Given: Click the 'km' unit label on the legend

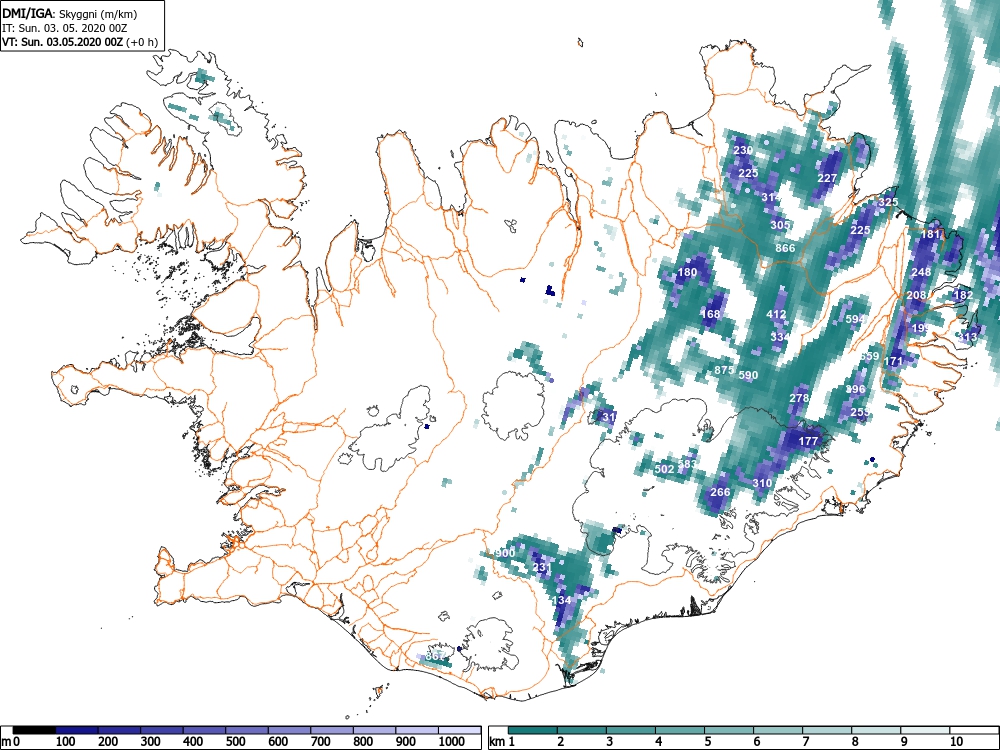Looking at the screenshot, I should tap(497, 742).
